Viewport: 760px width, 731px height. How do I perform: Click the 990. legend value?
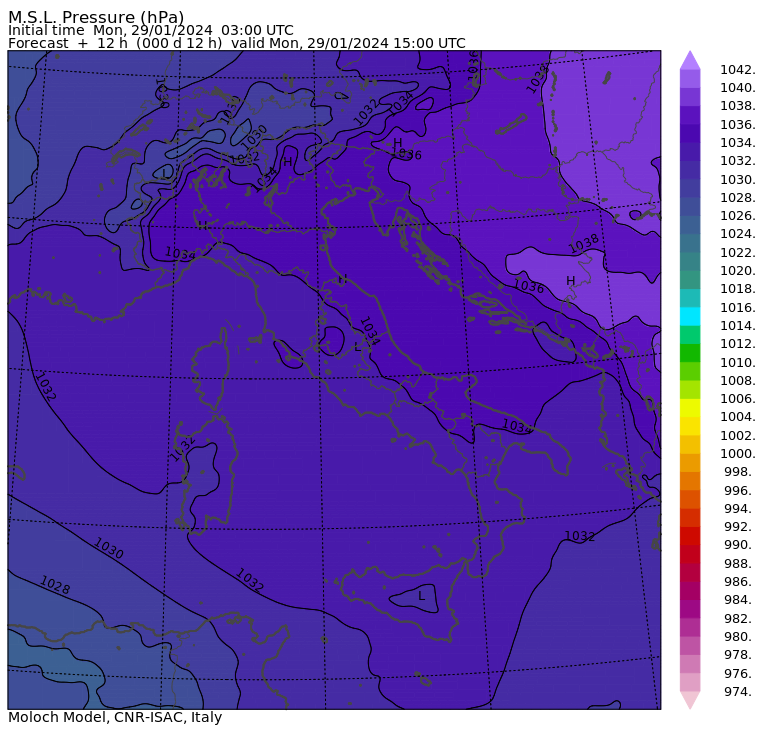[740, 545]
